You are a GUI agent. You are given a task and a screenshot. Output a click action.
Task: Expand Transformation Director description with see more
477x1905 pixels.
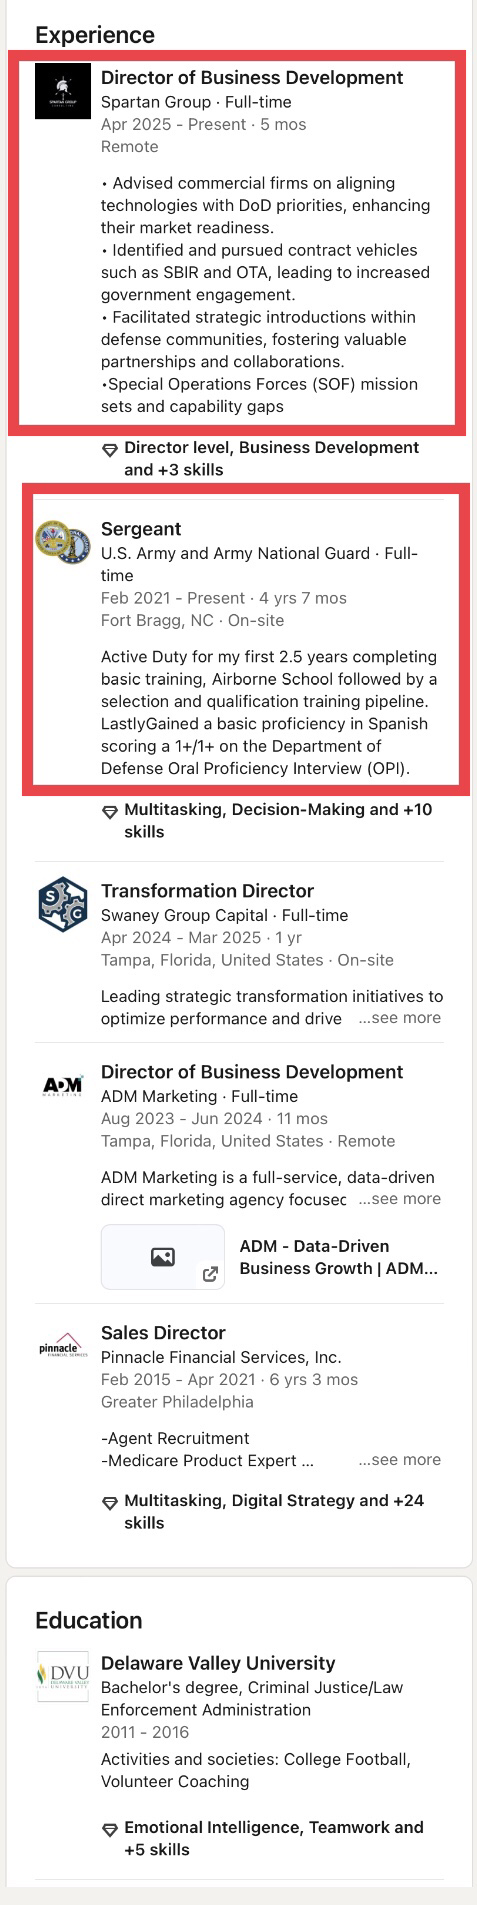tap(399, 1018)
